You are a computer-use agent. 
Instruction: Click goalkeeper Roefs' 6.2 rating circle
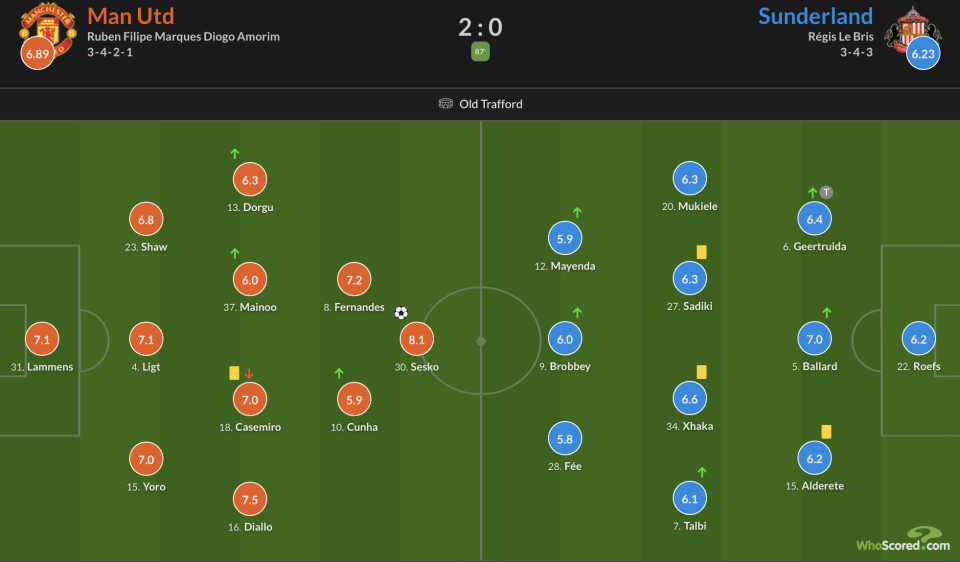point(919,340)
